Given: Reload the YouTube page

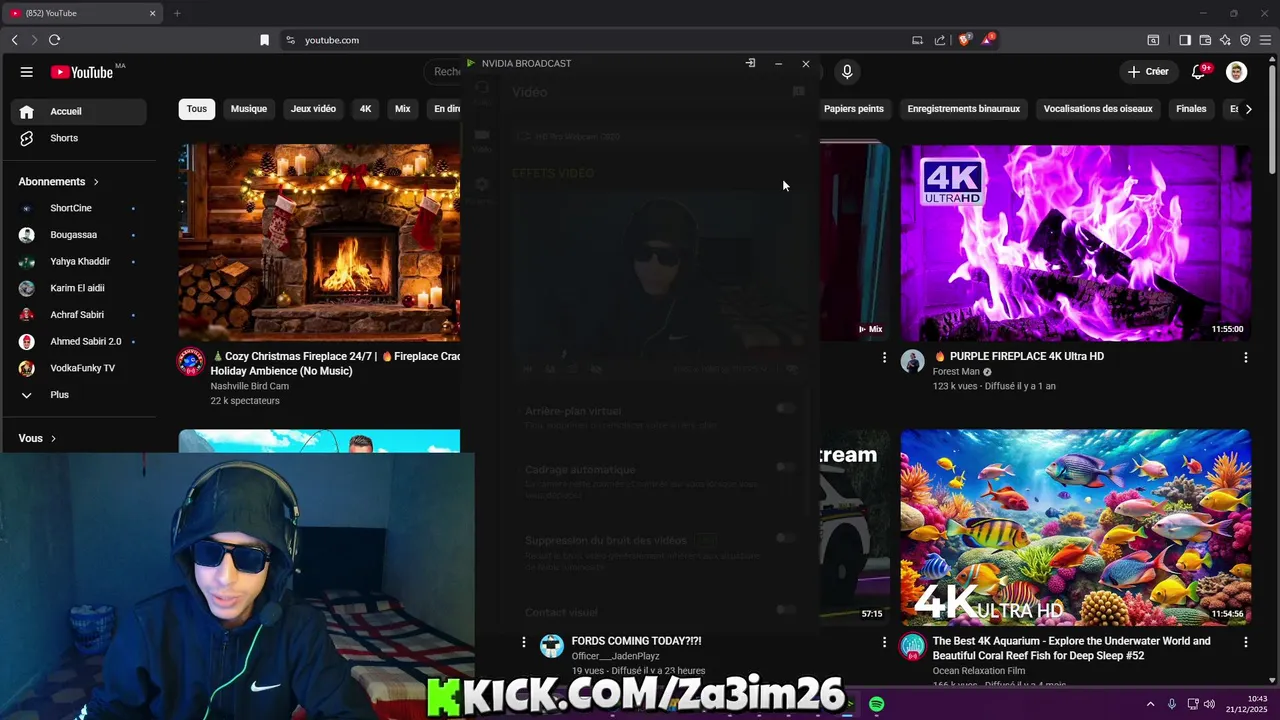Looking at the screenshot, I should click(x=54, y=40).
